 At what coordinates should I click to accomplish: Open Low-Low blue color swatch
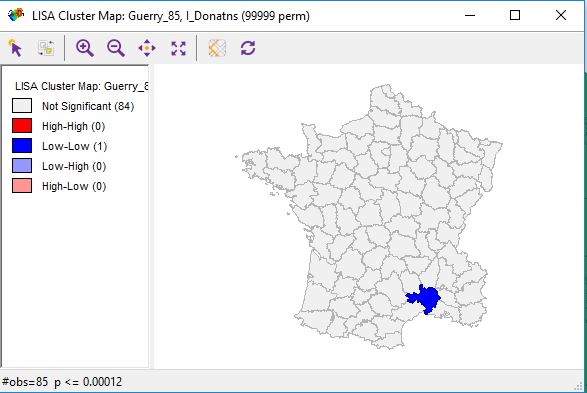click(x=22, y=146)
